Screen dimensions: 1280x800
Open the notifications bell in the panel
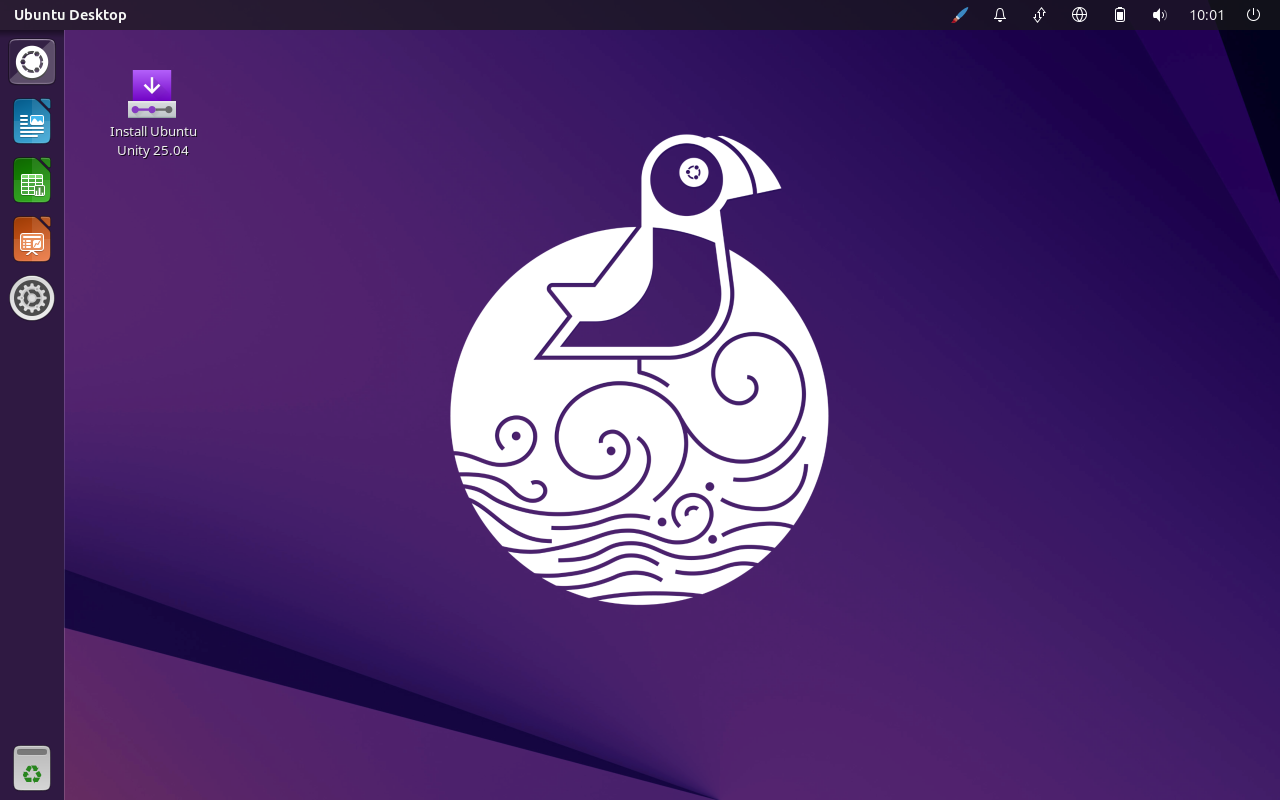tap(999, 14)
